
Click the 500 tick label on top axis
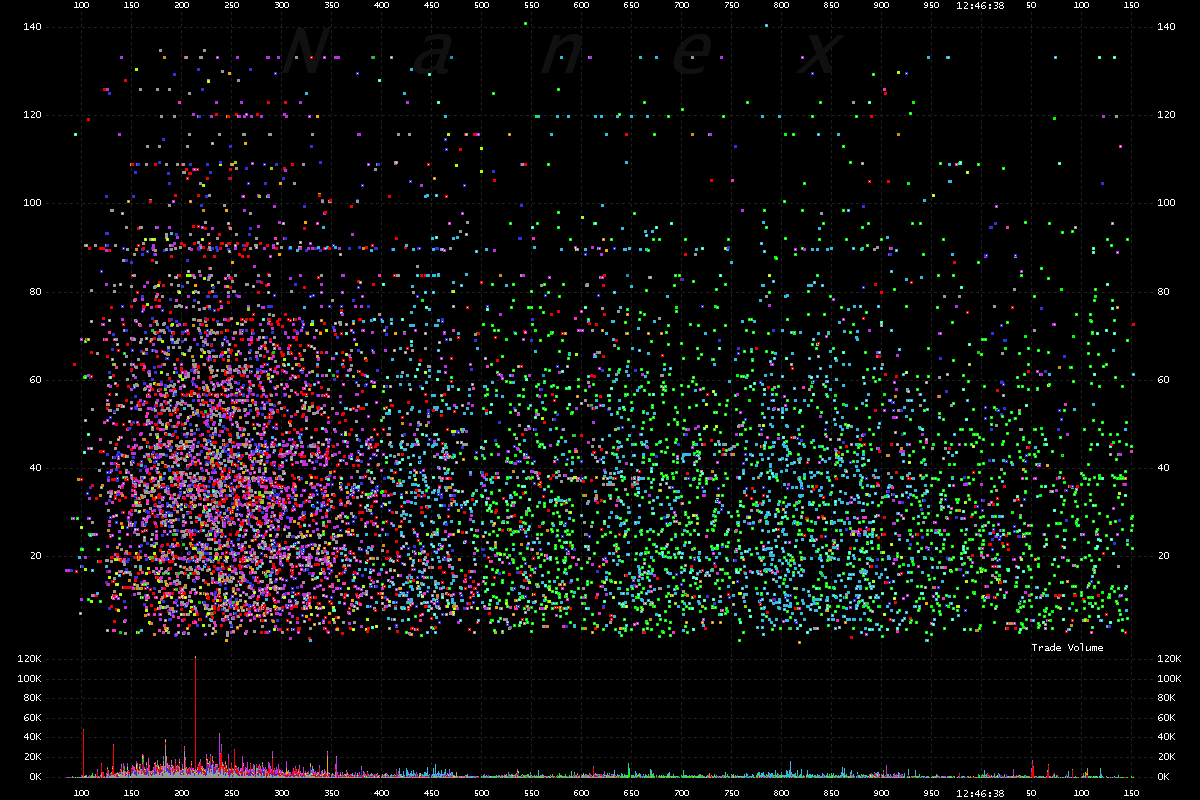pyautogui.click(x=481, y=5)
